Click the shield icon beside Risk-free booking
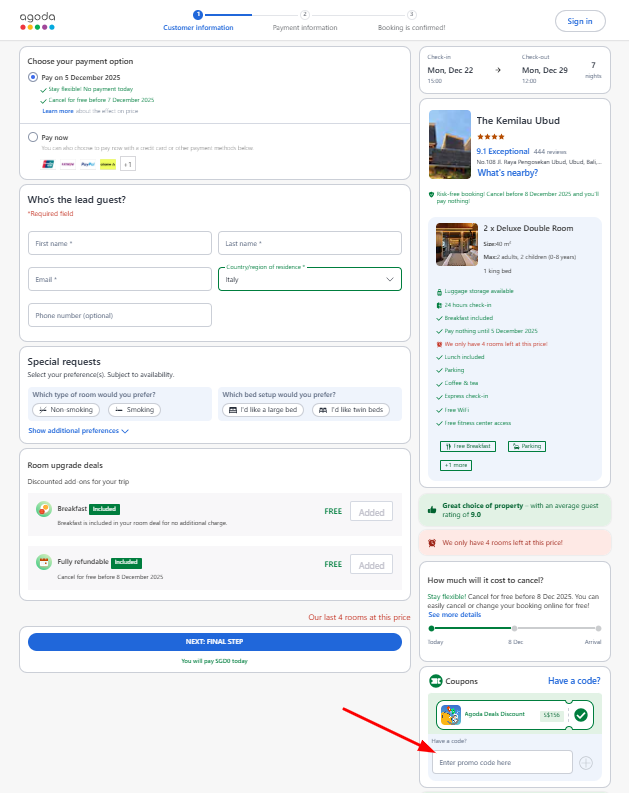Image resolution: width=629 pixels, height=793 pixels. click(431, 194)
